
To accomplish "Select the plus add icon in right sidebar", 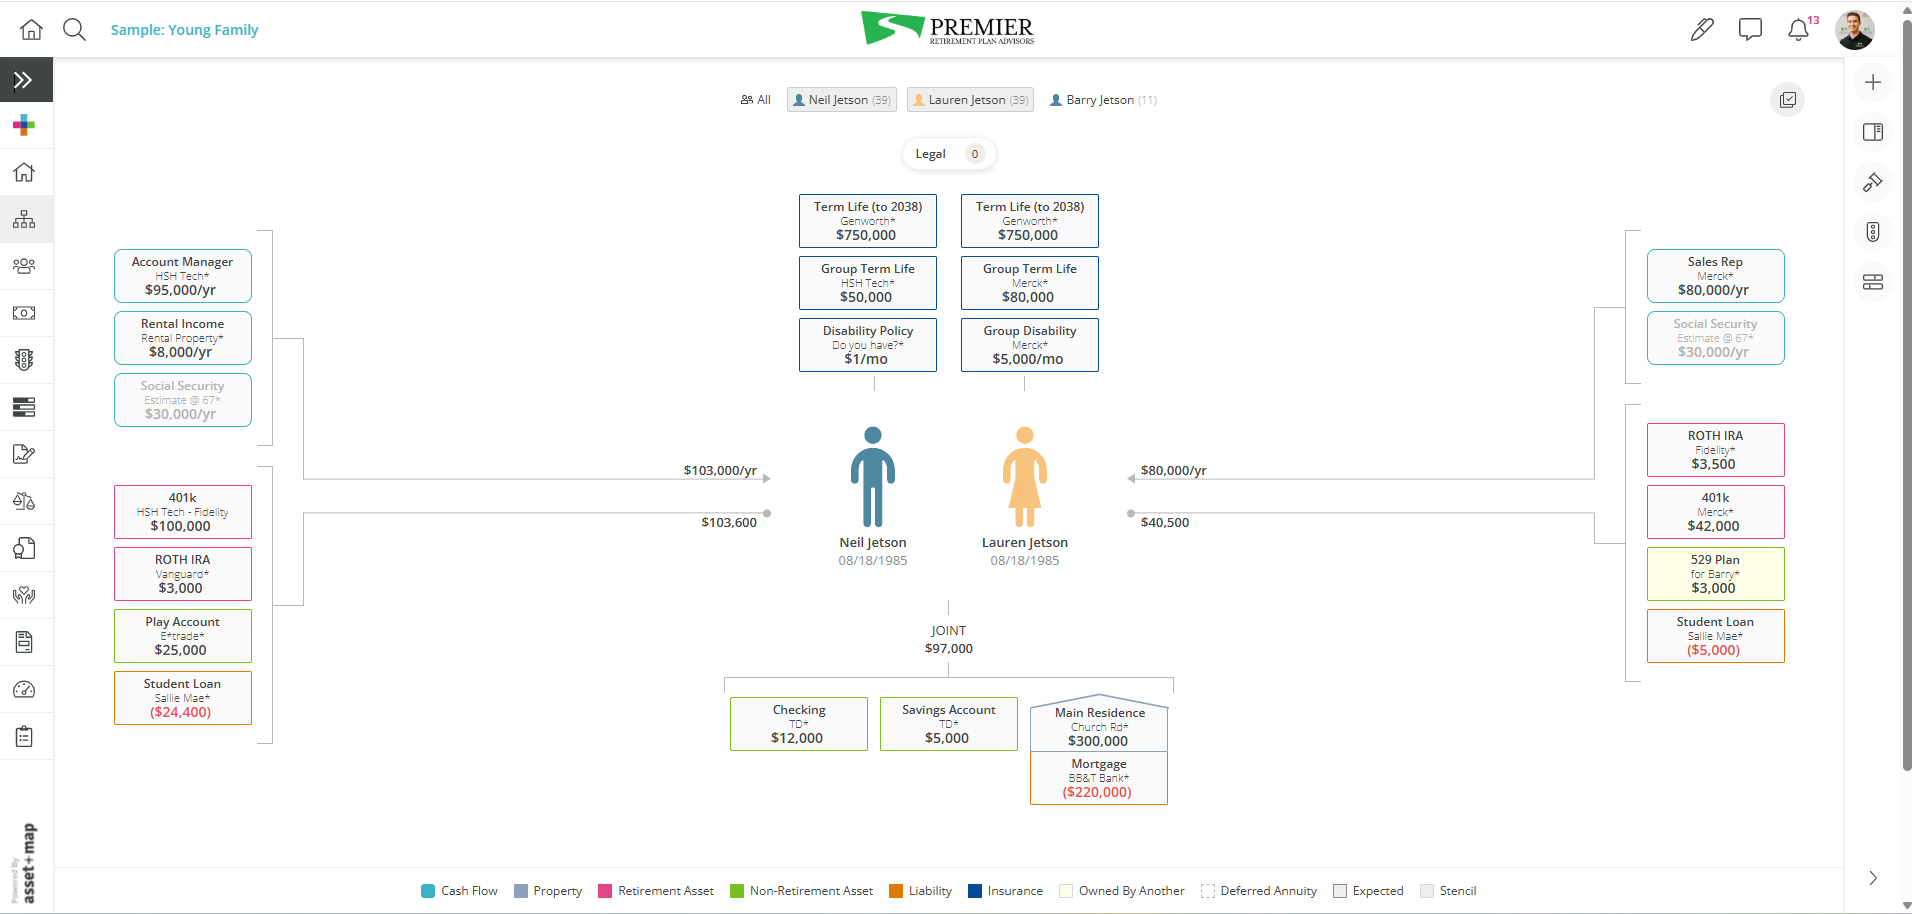I will (x=1873, y=82).
